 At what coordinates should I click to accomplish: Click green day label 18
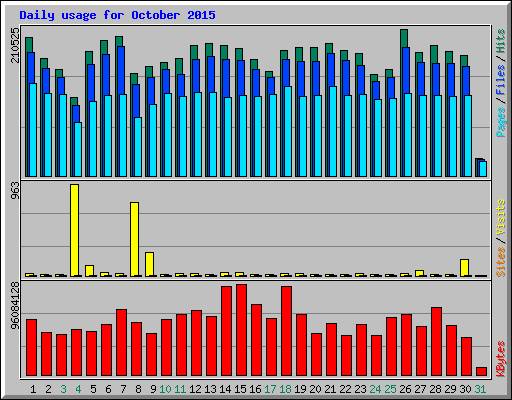click(285, 389)
